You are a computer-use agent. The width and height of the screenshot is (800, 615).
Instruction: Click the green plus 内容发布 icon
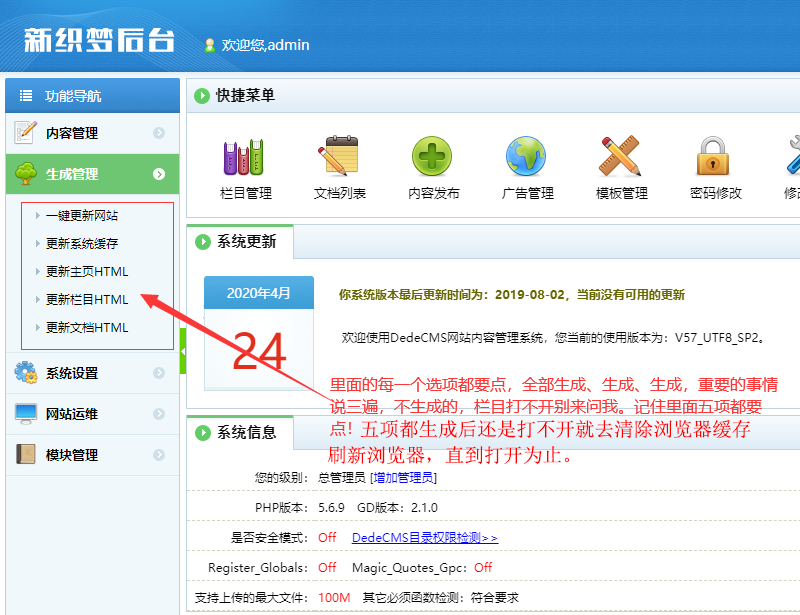coord(433,158)
